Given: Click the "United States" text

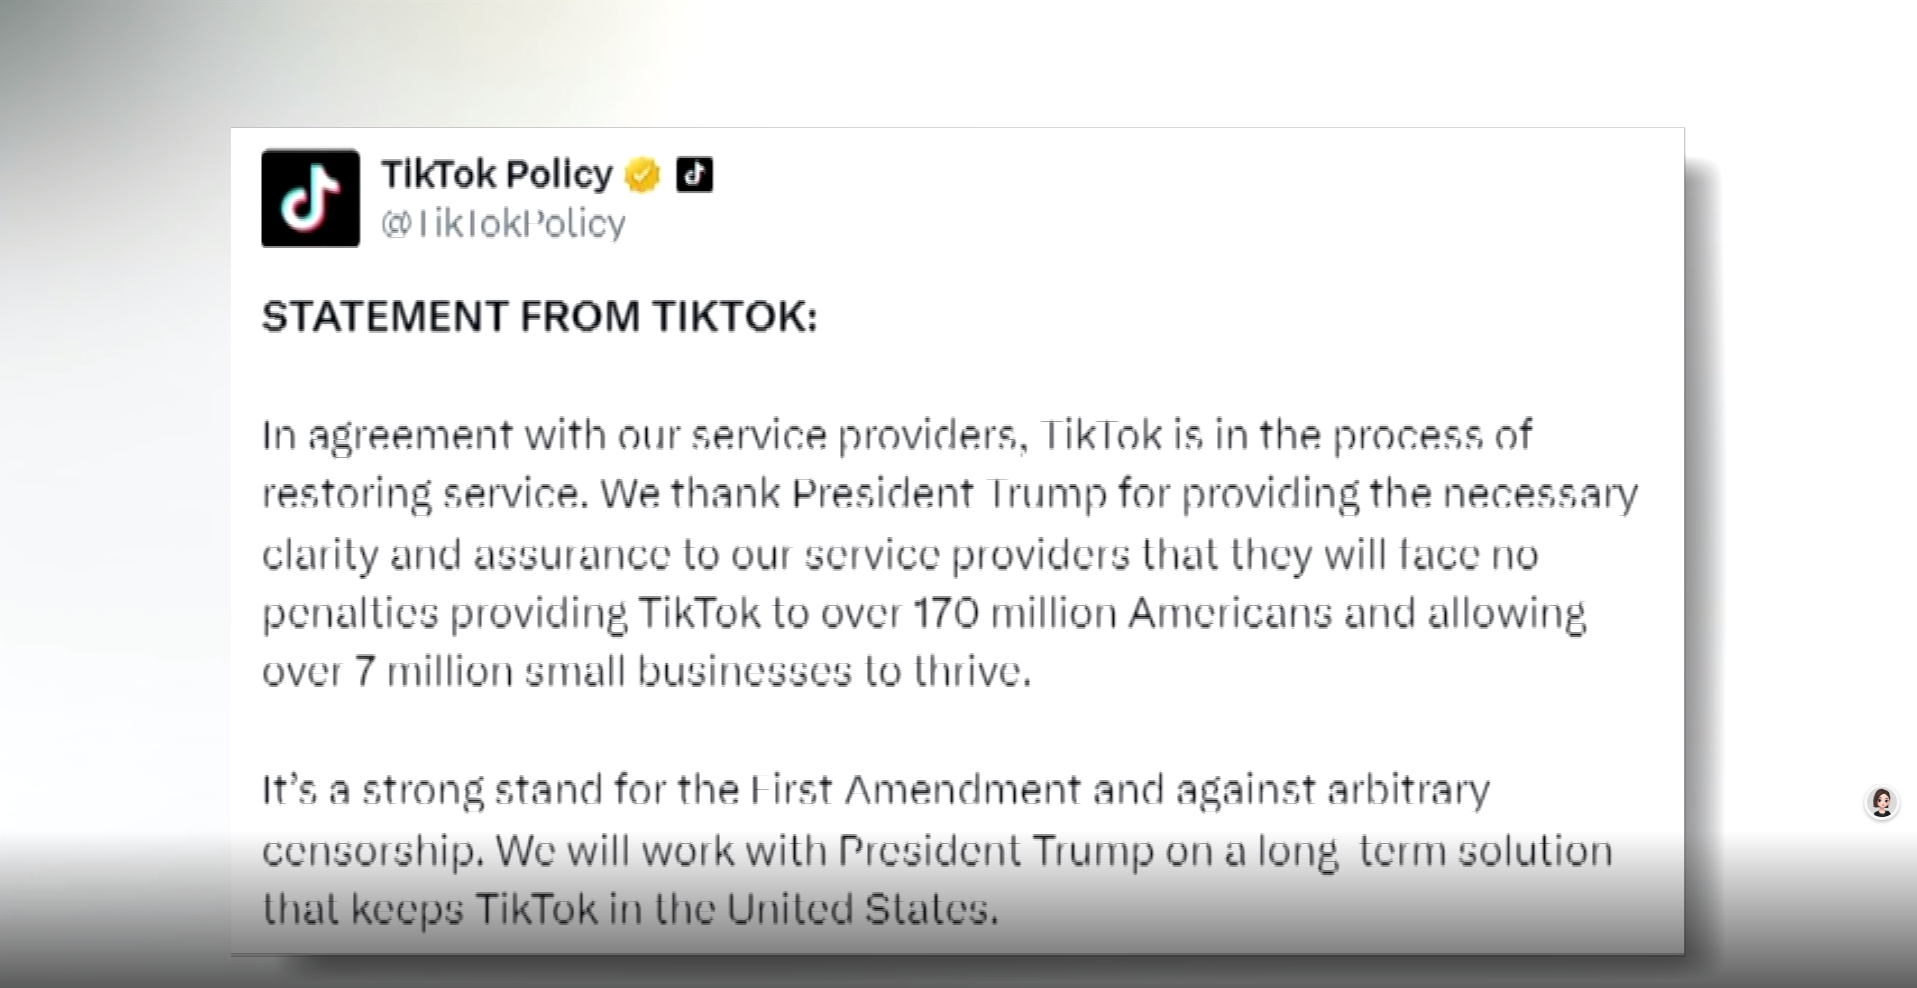Looking at the screenshot, I should point(861,909).
